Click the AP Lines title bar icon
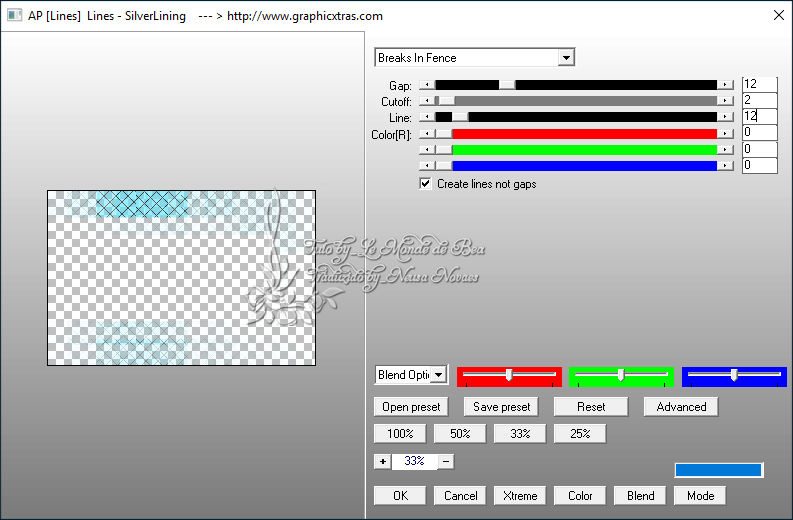Screen dimensions: 793x520 point(14,15)
